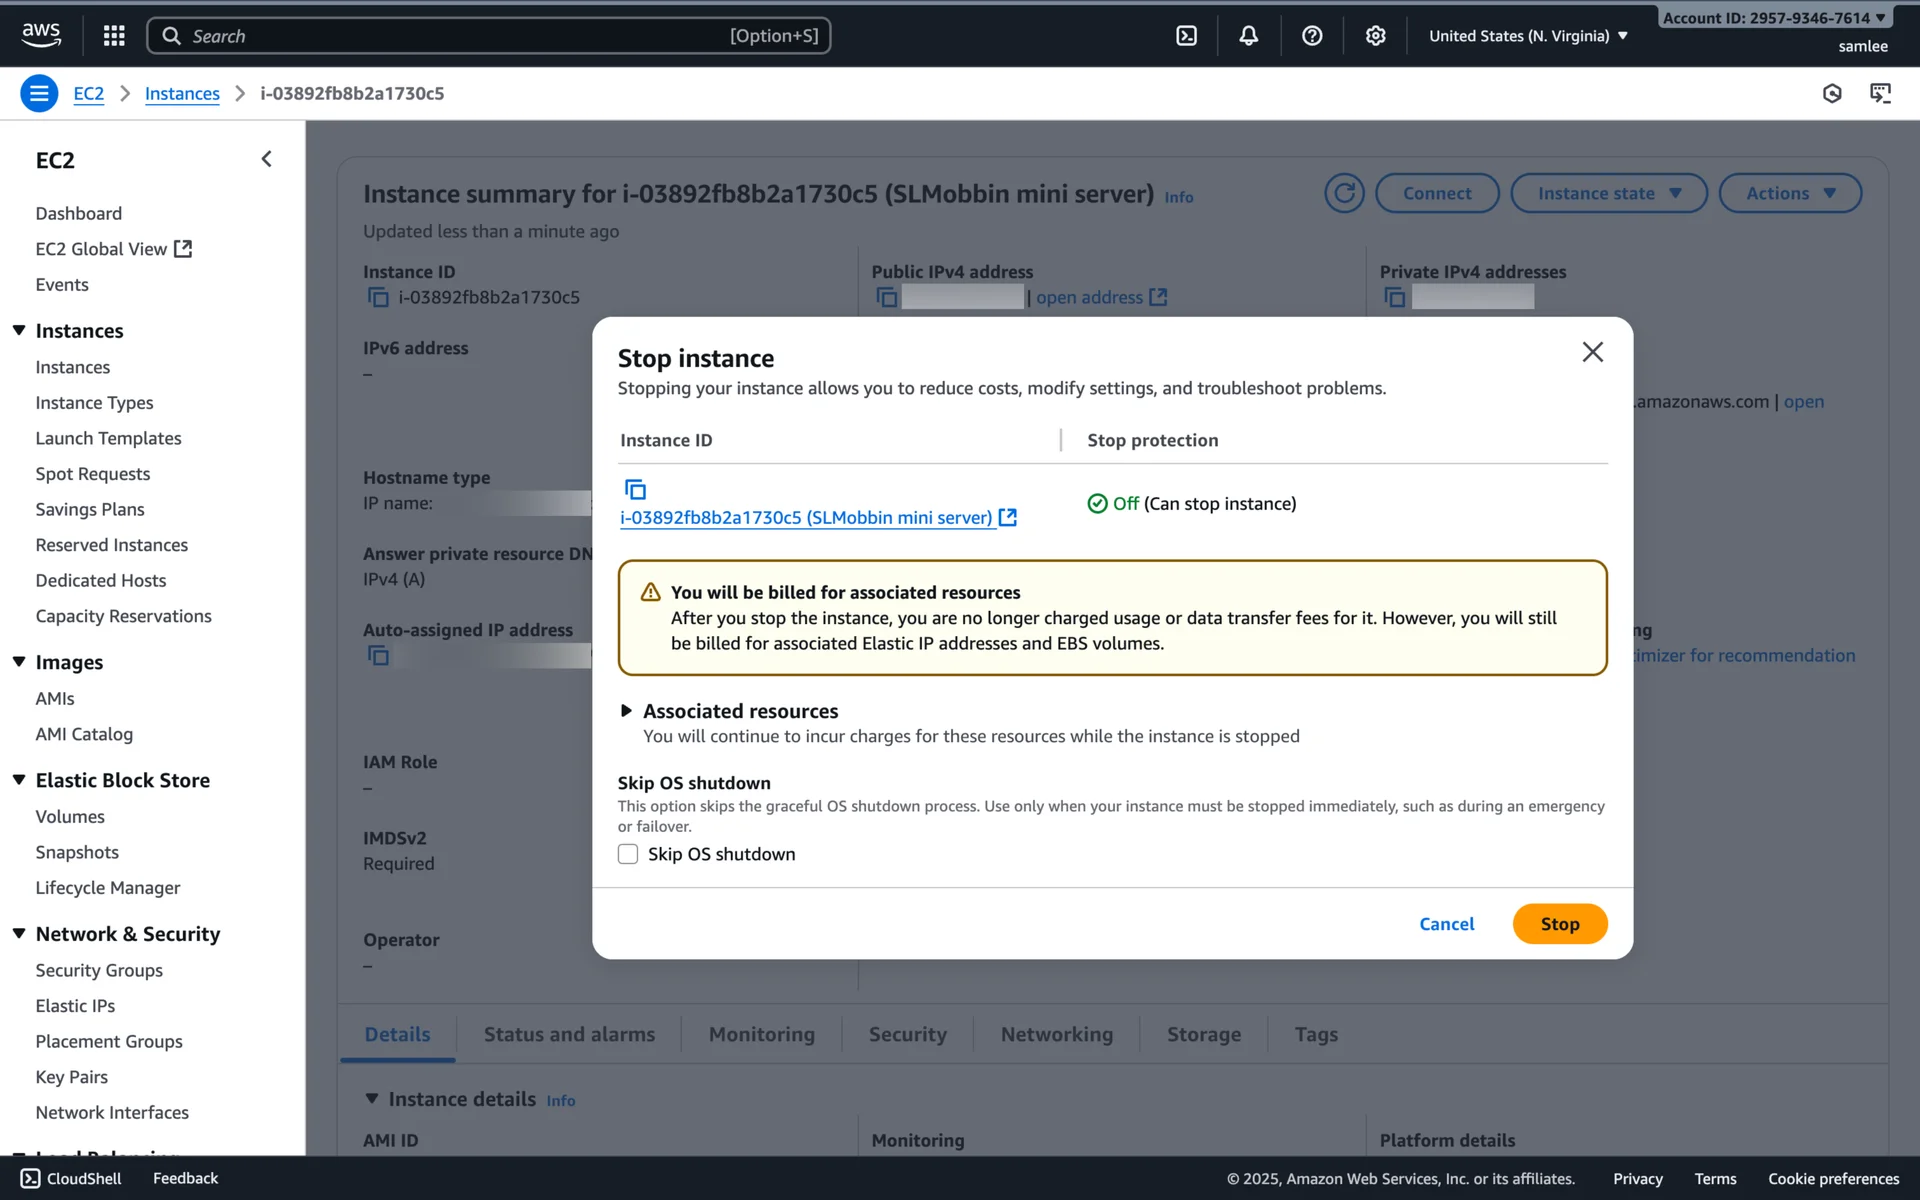Screen dimensions: 1920x1200
Task: Collapse the EC2 sidebar with chevron
Action: pyautogui.click(x=266, y=159)
